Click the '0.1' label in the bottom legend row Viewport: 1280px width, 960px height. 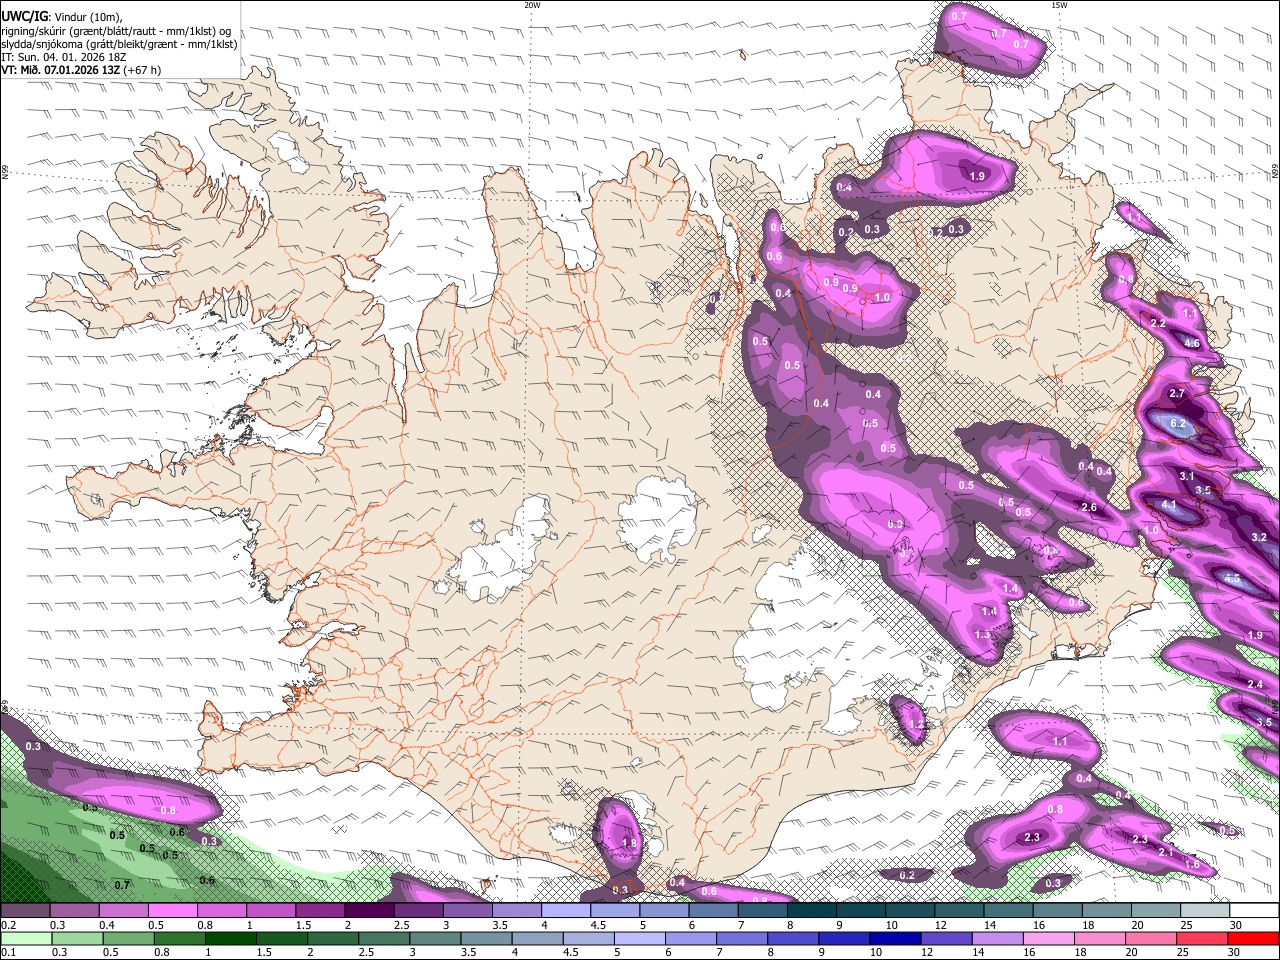(7, 952)
